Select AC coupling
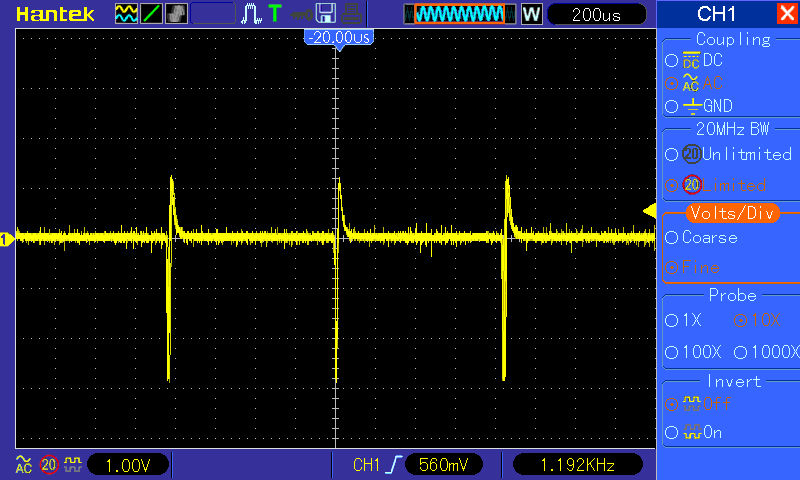Screen dimensions: 800x480 click(x=694, y=83)
